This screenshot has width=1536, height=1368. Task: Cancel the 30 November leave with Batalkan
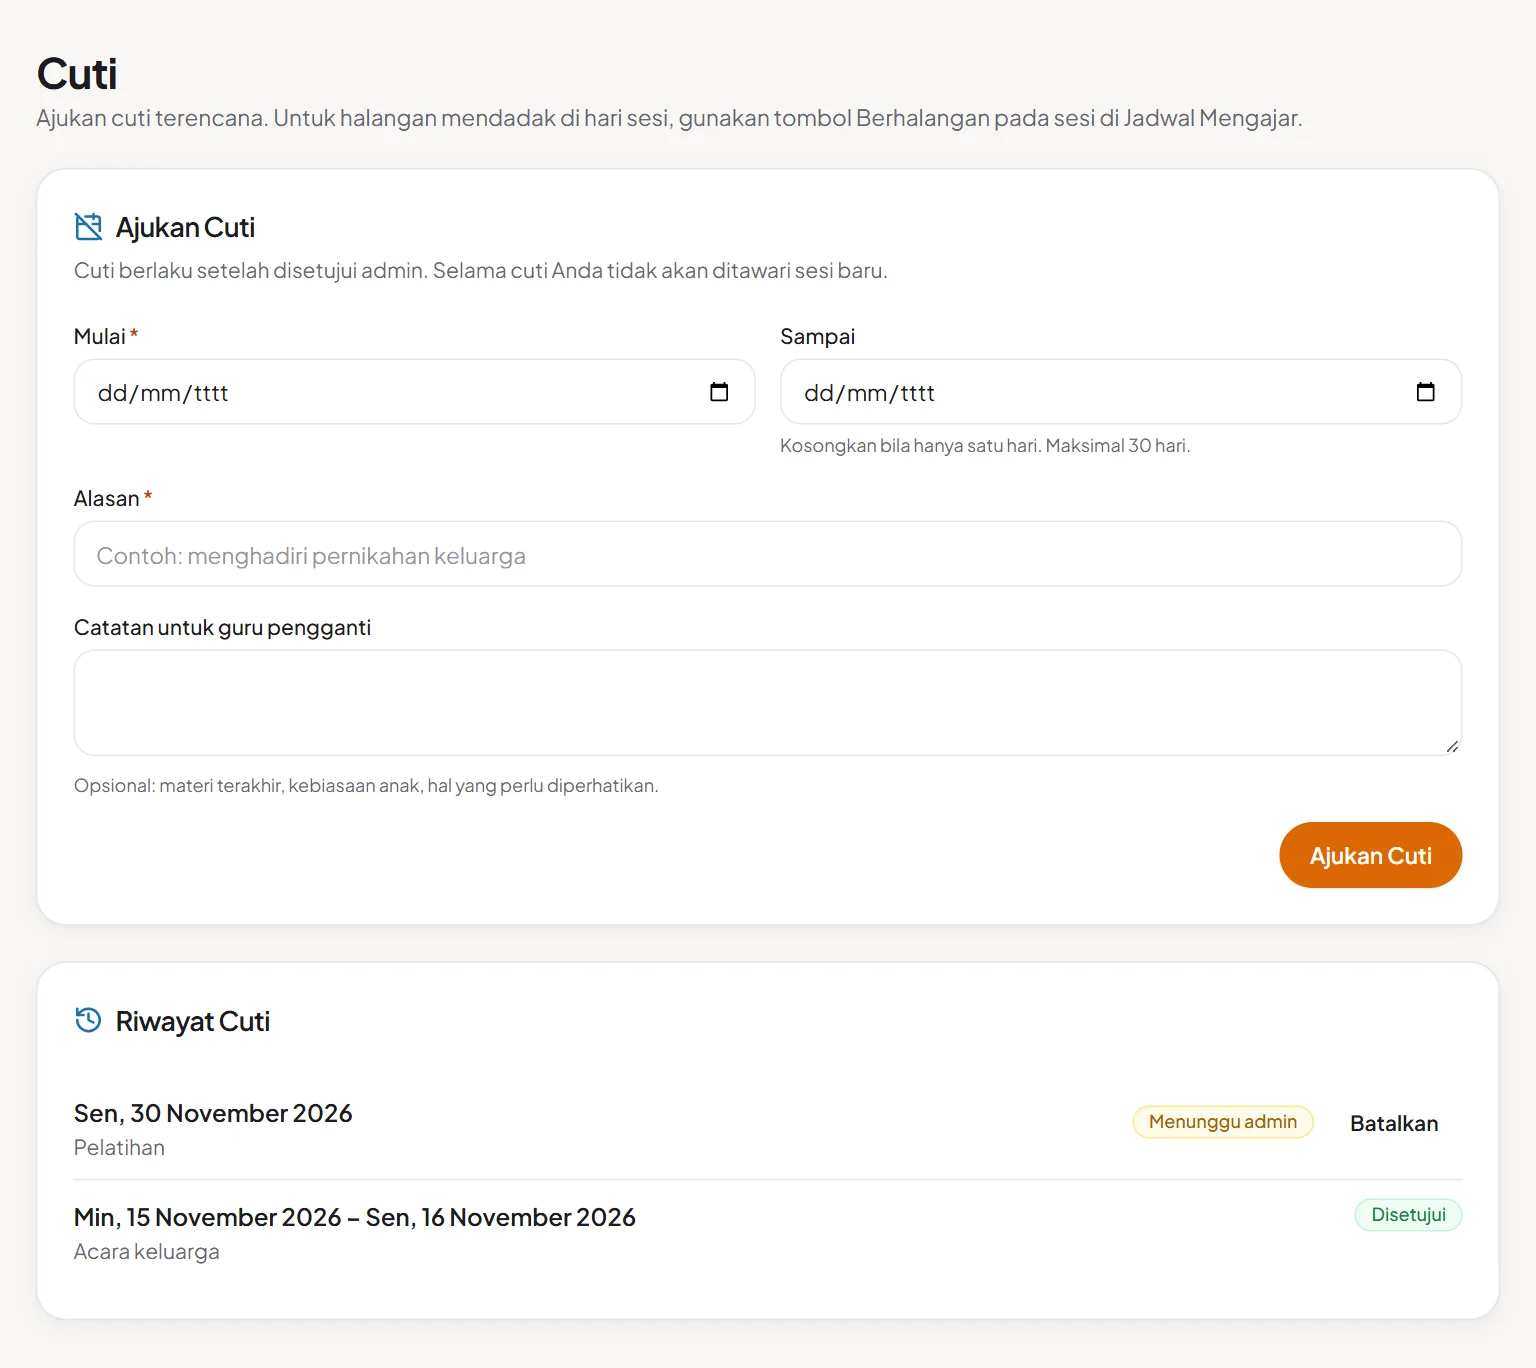click(1394, 1123)
